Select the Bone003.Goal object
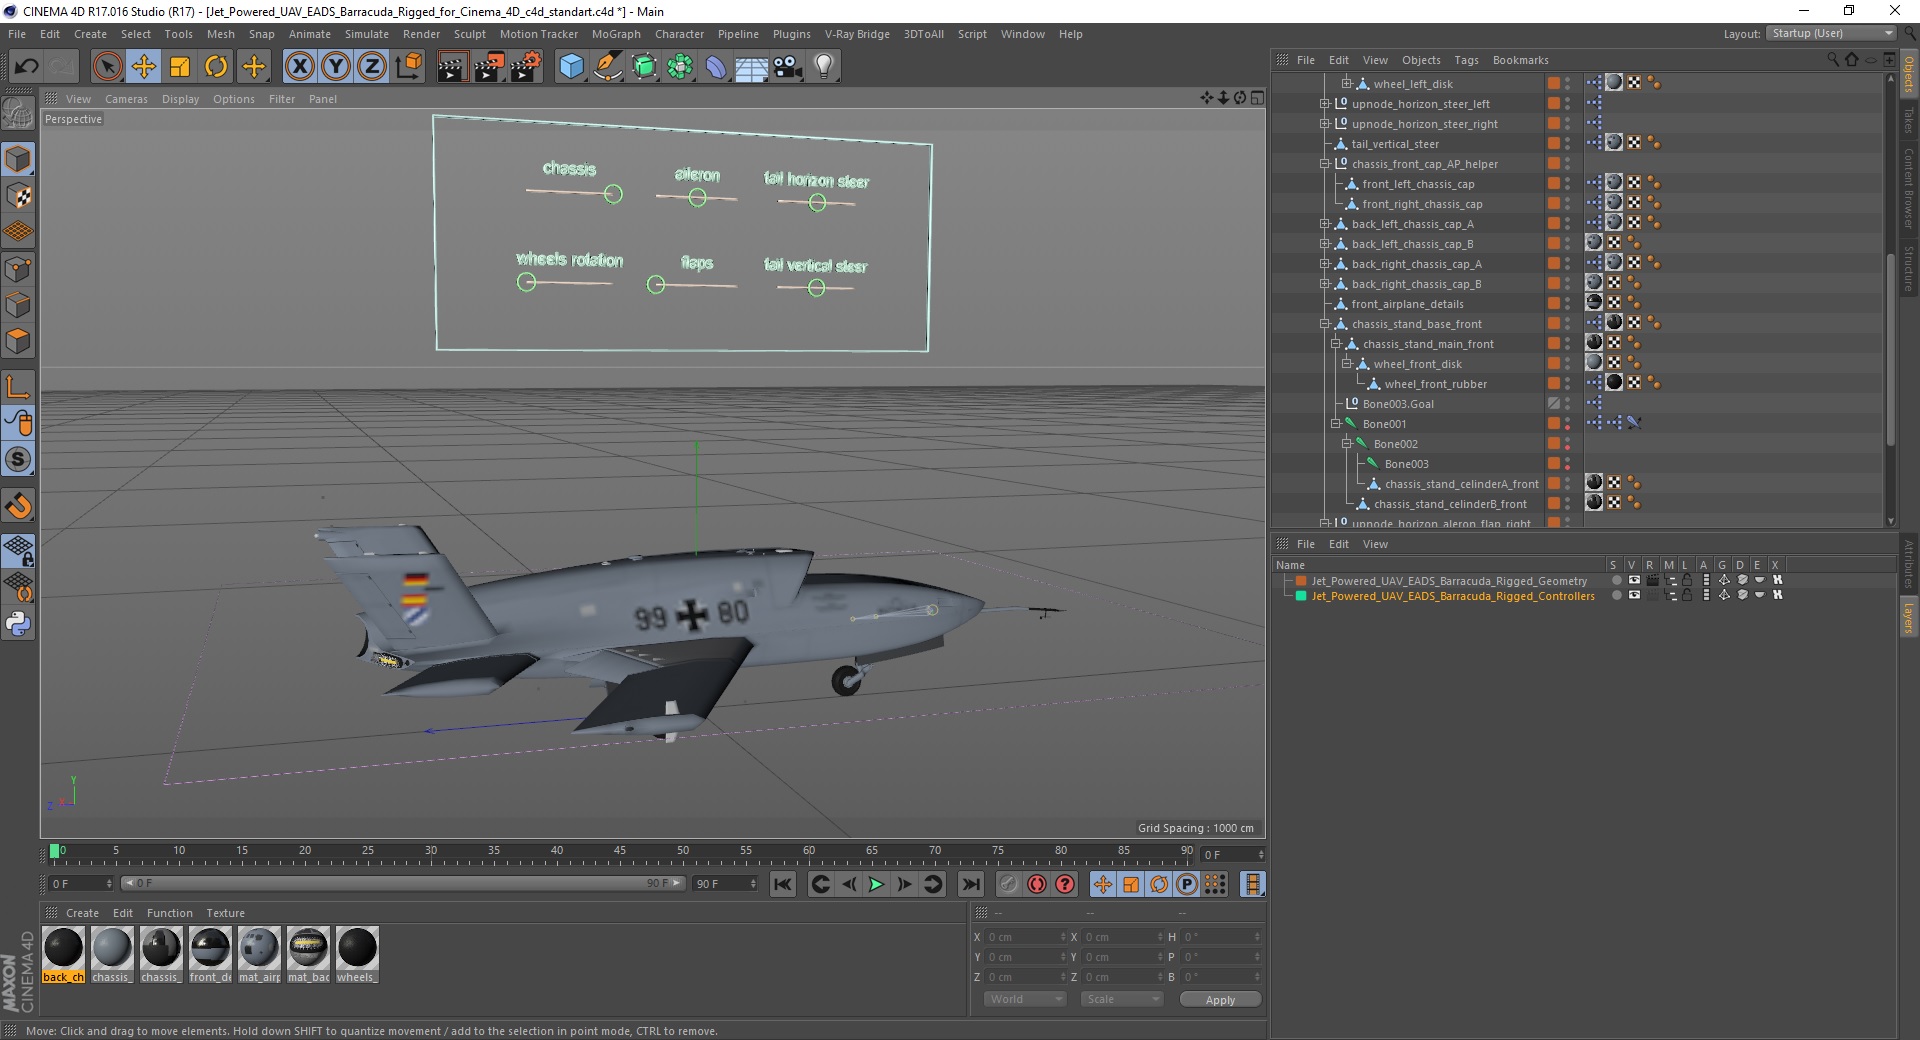1920x1040 pixels. (x=1398, y=404)
